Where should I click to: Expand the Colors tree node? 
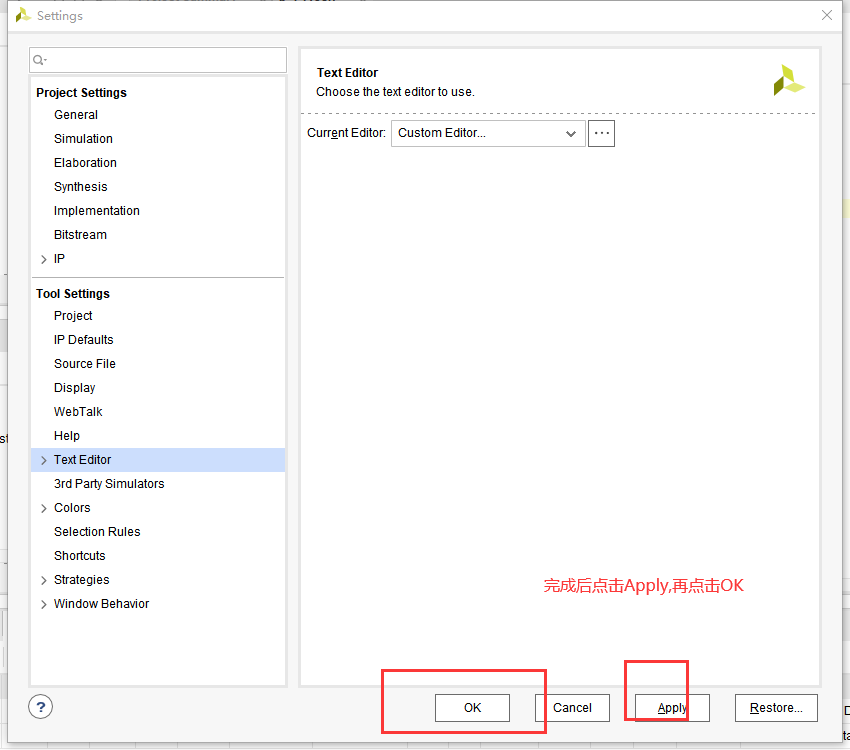click(44, 508)
